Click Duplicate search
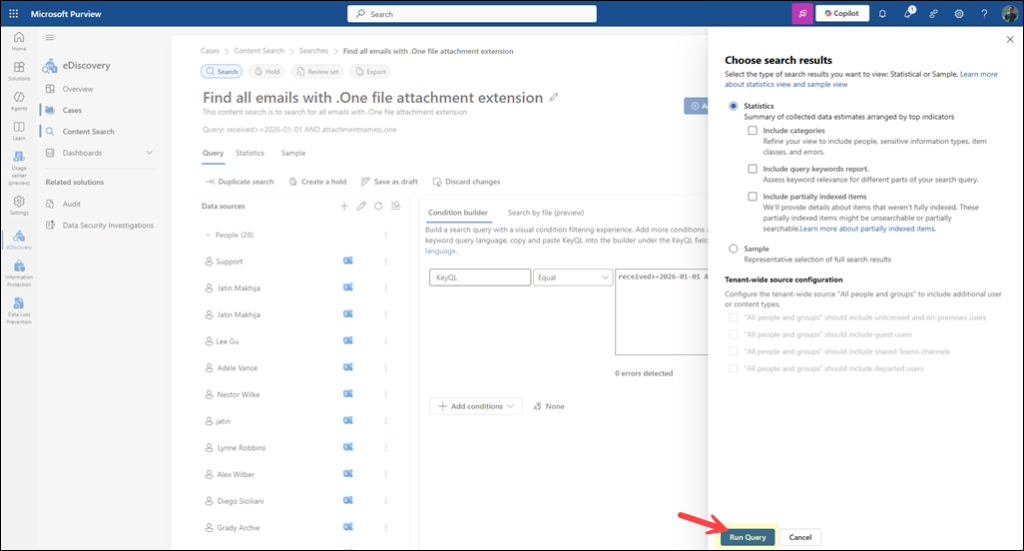This screenshot has height=551, width=1024. (x=239, y=181)
